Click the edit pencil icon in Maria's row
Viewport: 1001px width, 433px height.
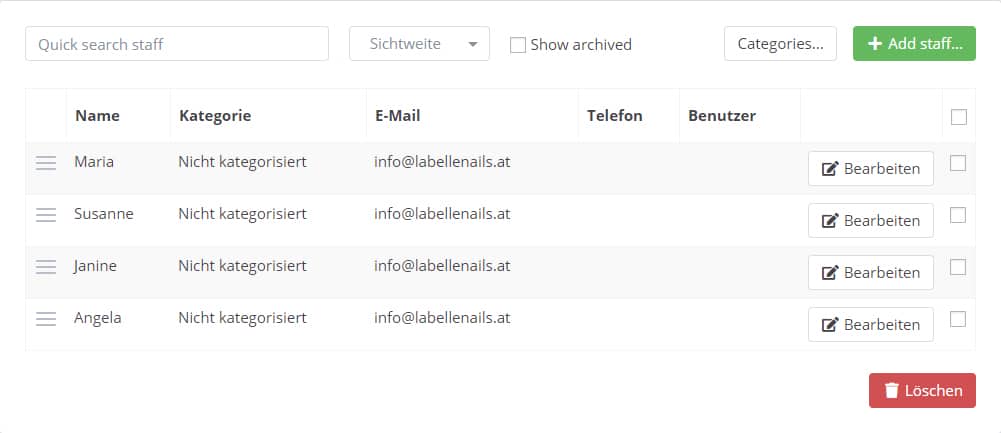coord(829,169)
